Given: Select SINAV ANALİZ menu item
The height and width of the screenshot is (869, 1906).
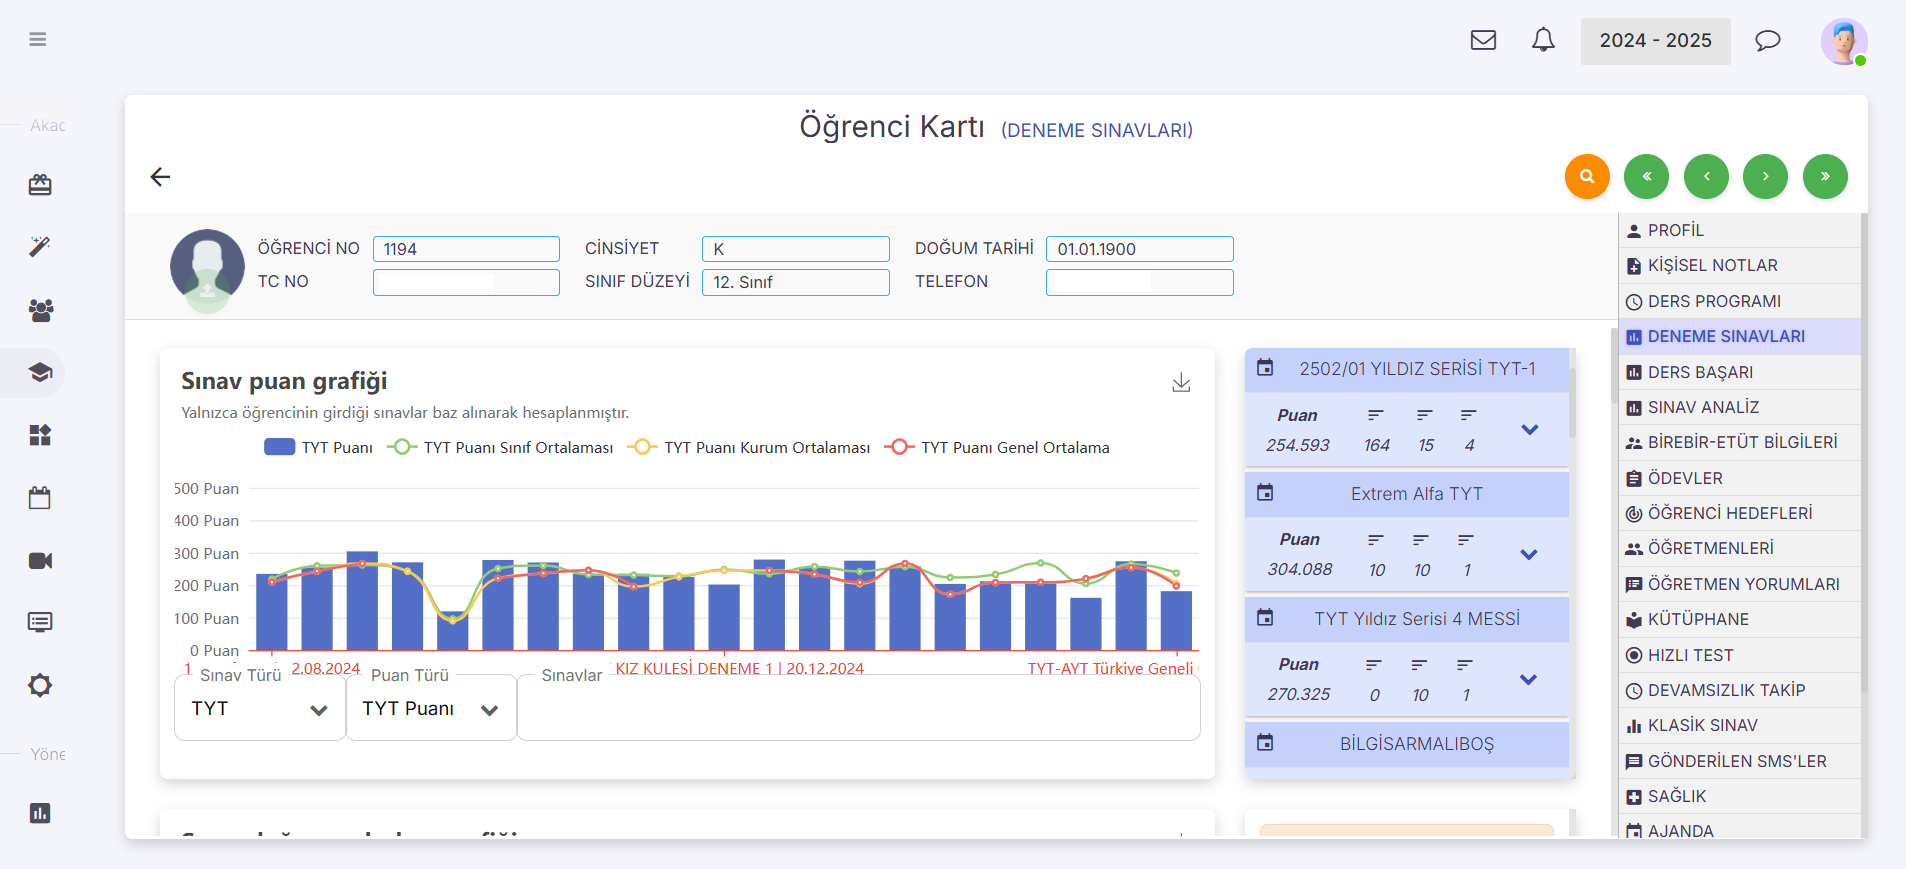Looking at the screenshot, I should coord(1702,407).
